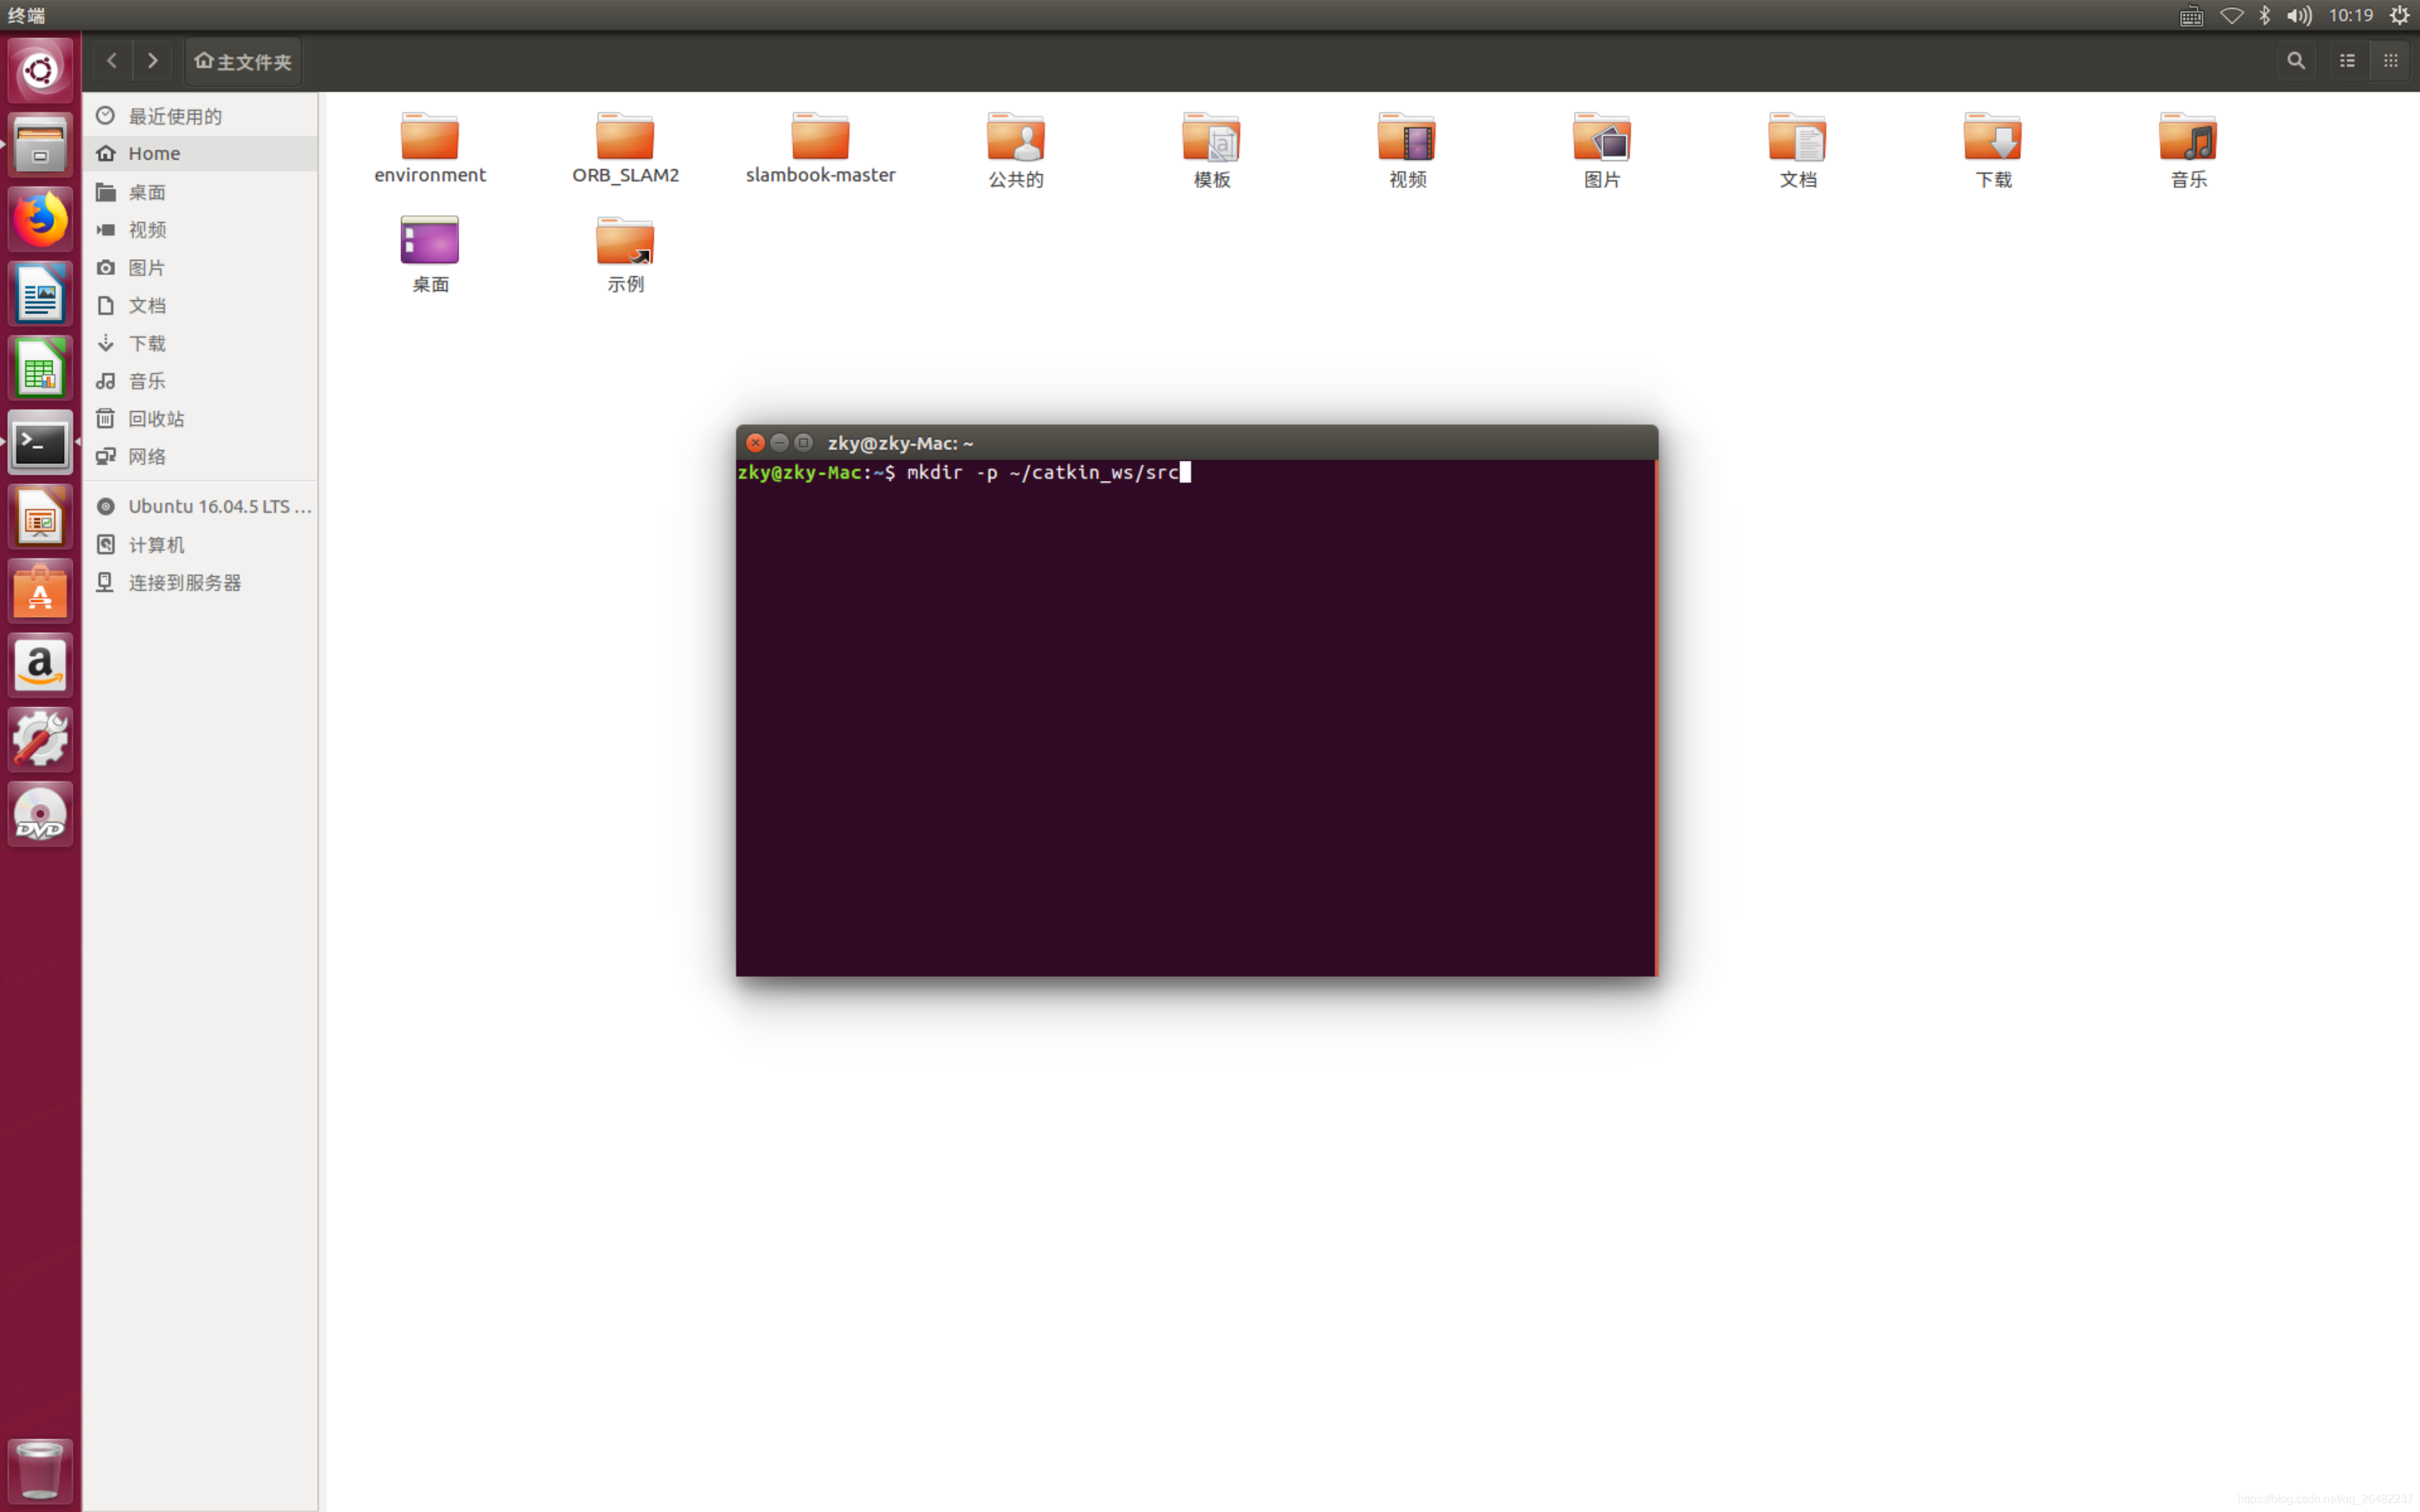The height and width of the screenshot is (1512, 2420).
Task: Open file manager search
Action: (x=2296, y=61)
